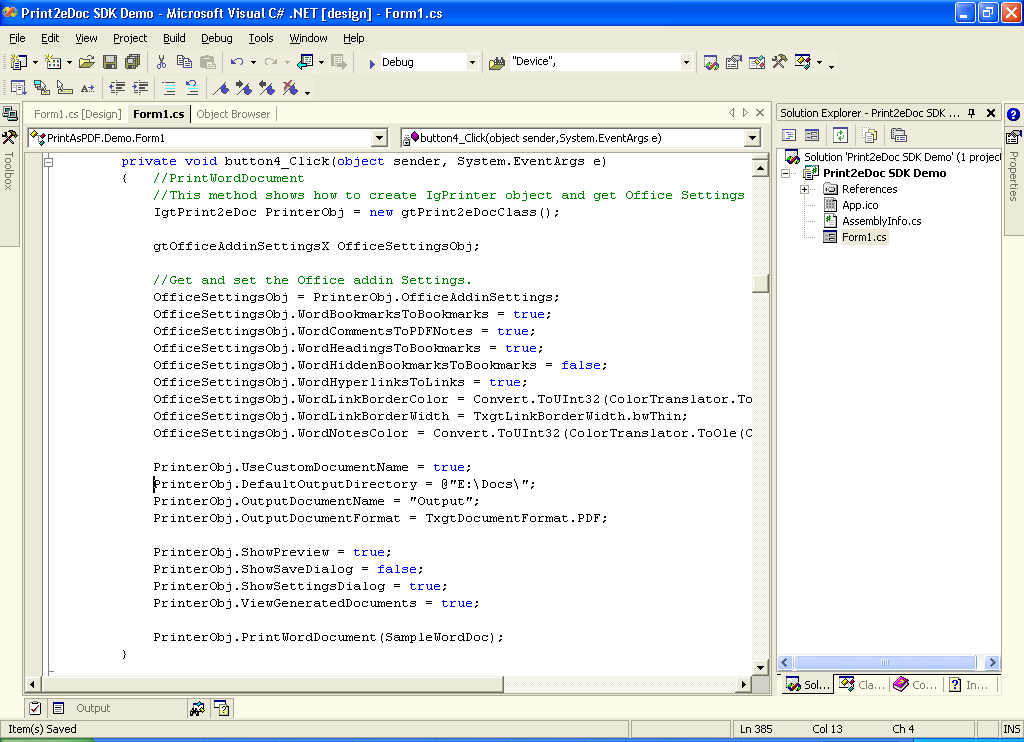Open Solution Explorer toolbar icon
This screenshot has width=1024, height=742.
711,62
